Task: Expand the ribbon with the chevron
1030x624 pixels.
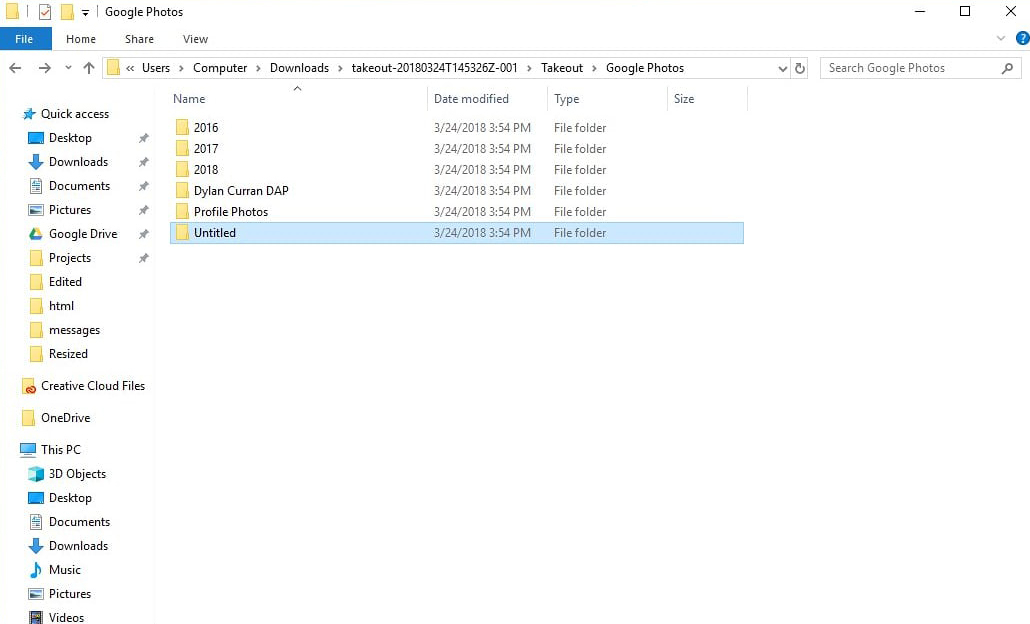Action: click(x=1000, y=38)
